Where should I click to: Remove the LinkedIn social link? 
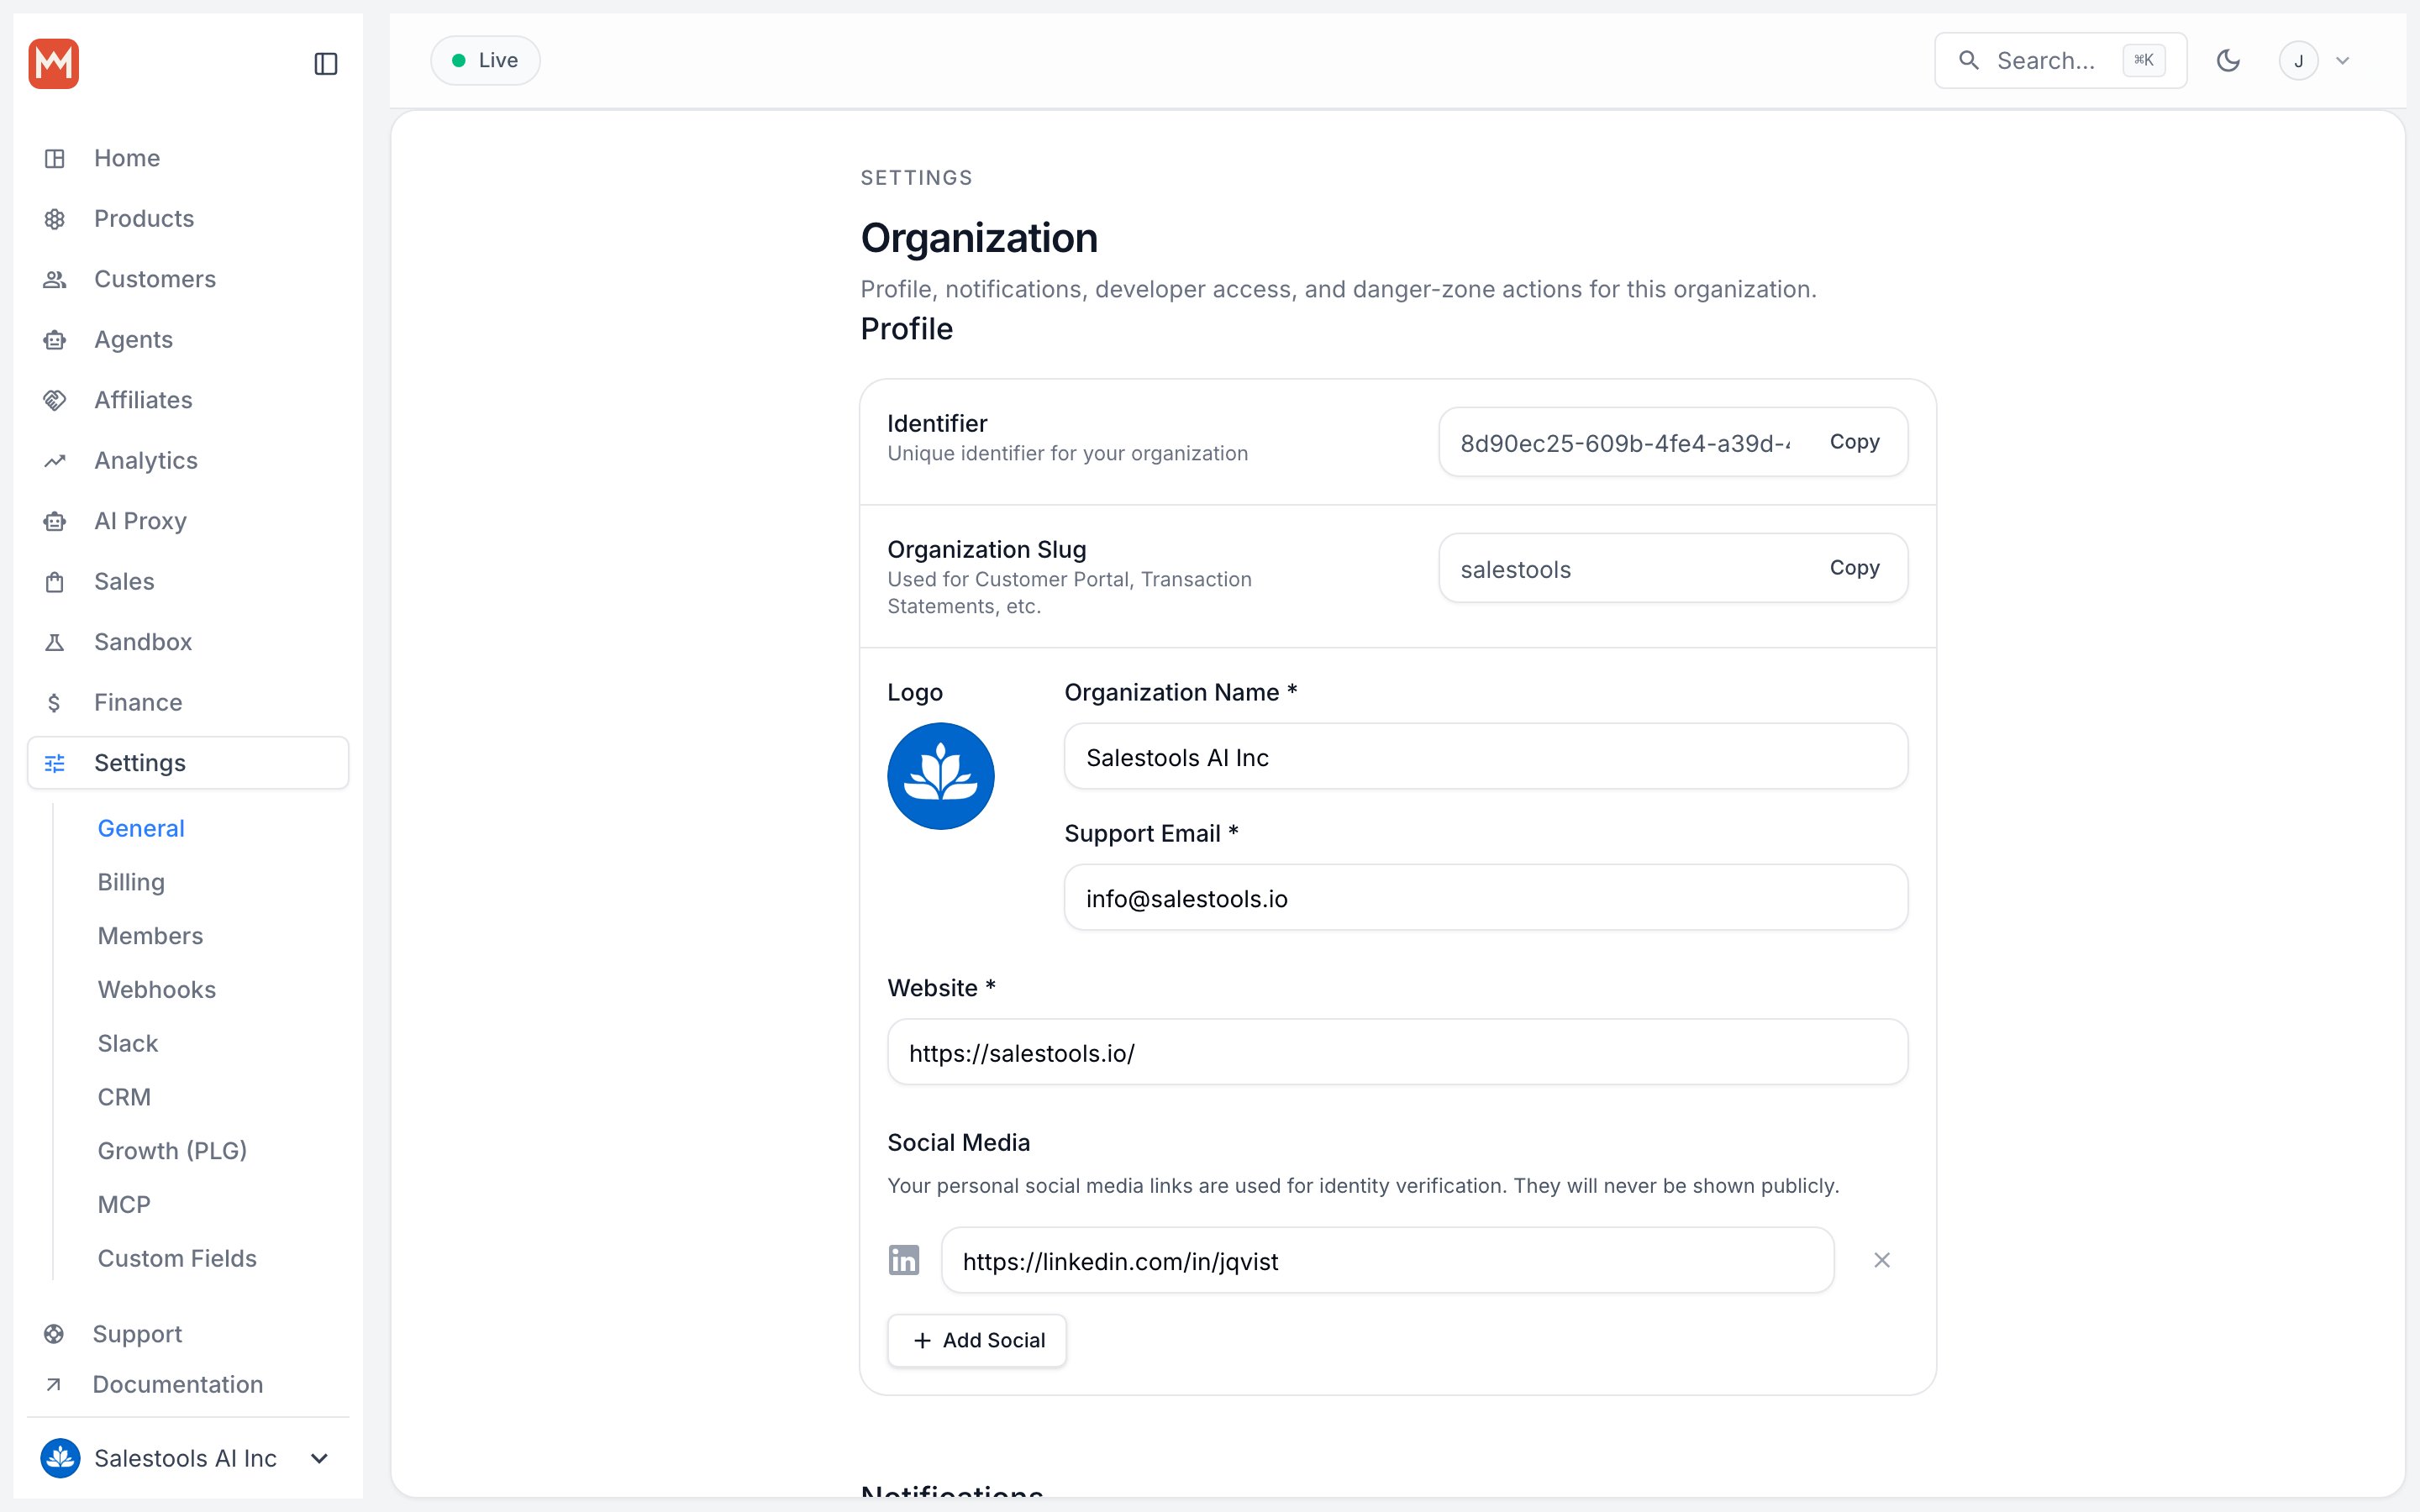[x=1881, y=1260]
